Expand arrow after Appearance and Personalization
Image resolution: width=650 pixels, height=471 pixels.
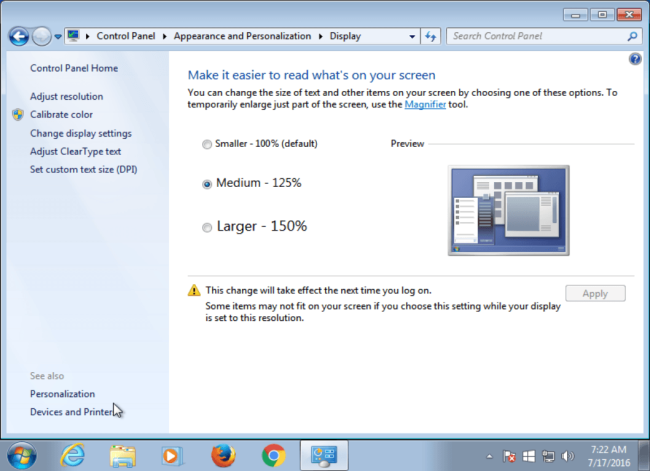[320, 36]
